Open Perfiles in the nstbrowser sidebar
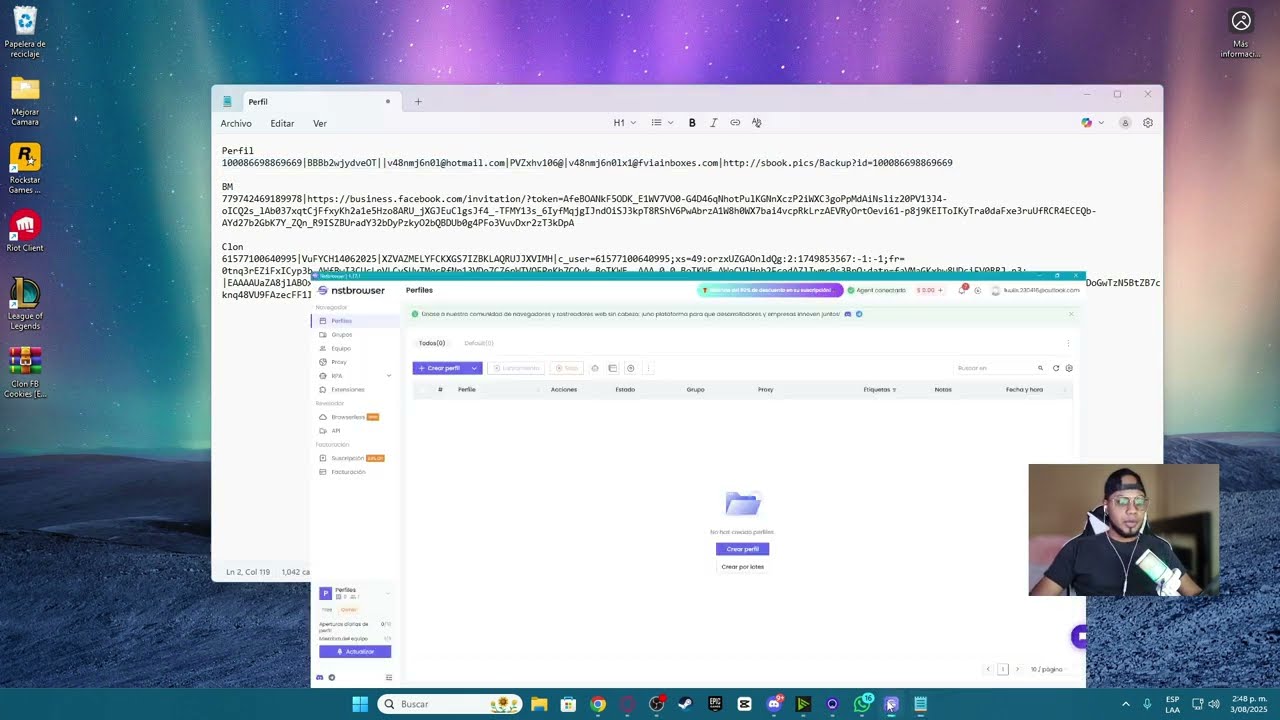 tap(355, 321)
